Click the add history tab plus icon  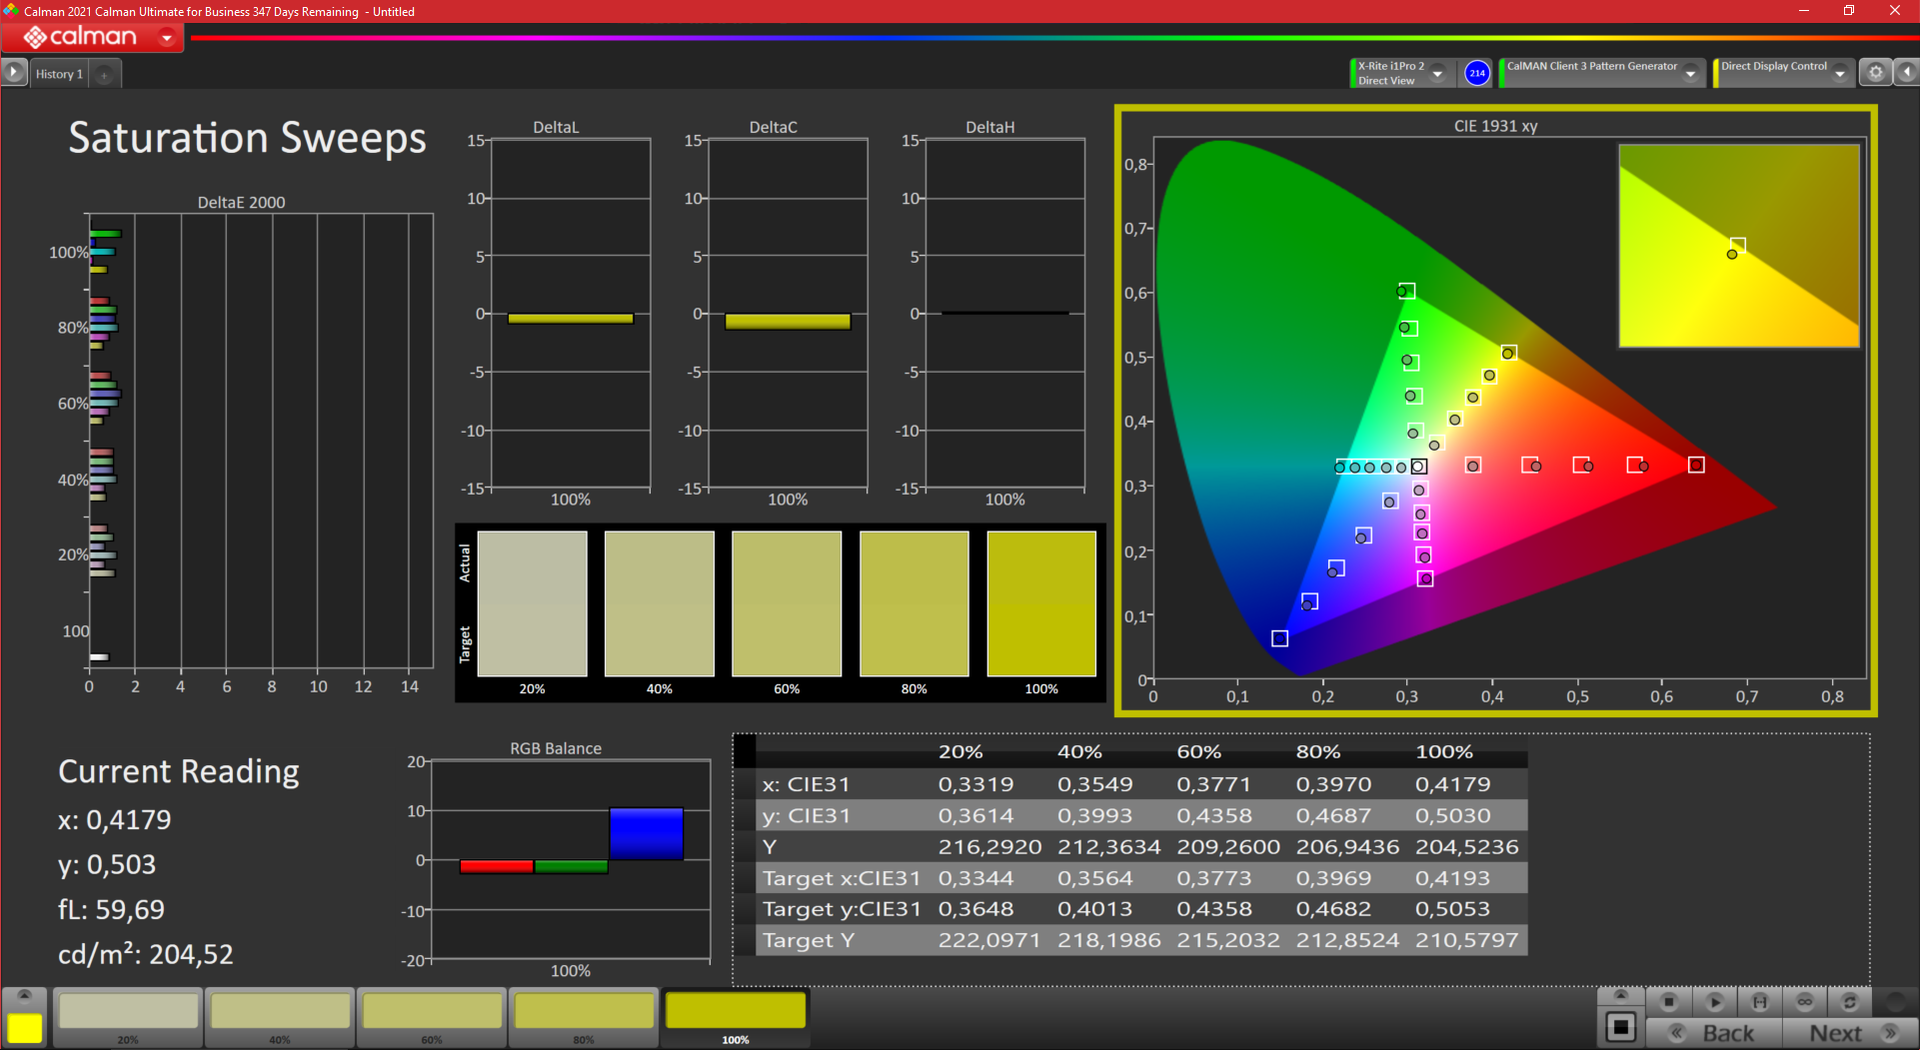pyautogui.click(x=104, y=74)
